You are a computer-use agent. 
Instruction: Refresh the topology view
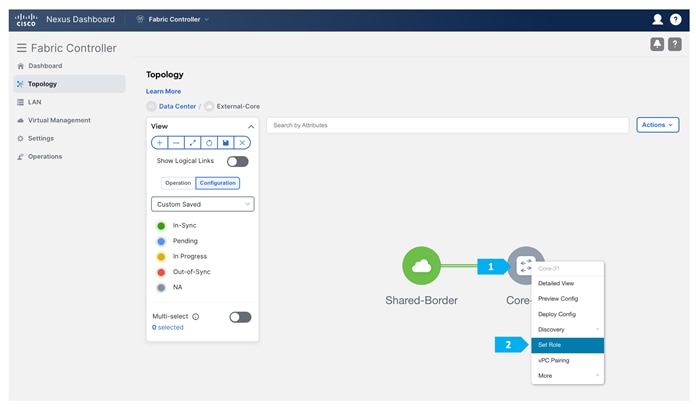pyautogui.click(x=209, y=143)
